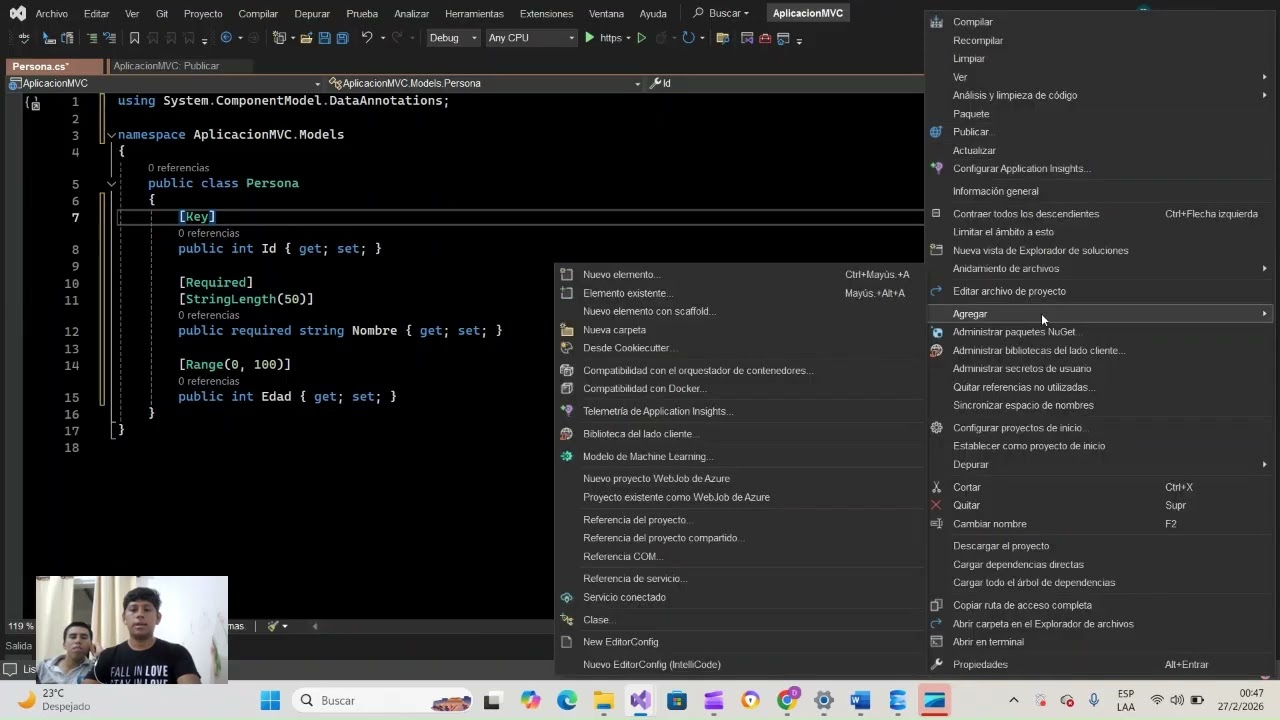Viewport: 1280px width, 720px height.
Task: Click Compatibilidad con Docker option
Action: pos(739,389)
